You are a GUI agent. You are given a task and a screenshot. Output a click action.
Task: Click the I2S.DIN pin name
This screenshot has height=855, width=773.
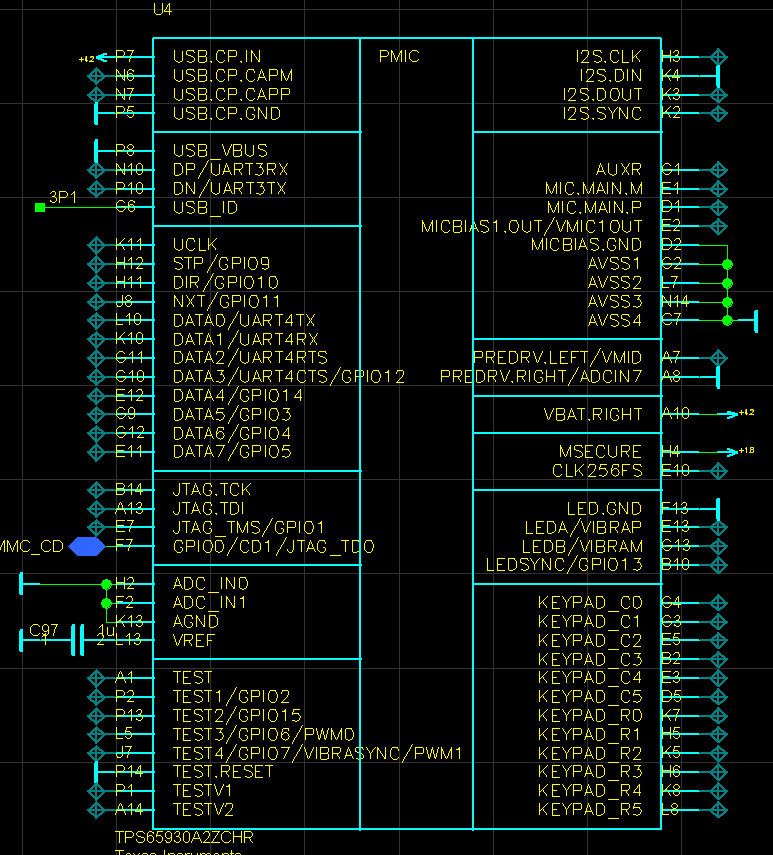coord(611,76)
